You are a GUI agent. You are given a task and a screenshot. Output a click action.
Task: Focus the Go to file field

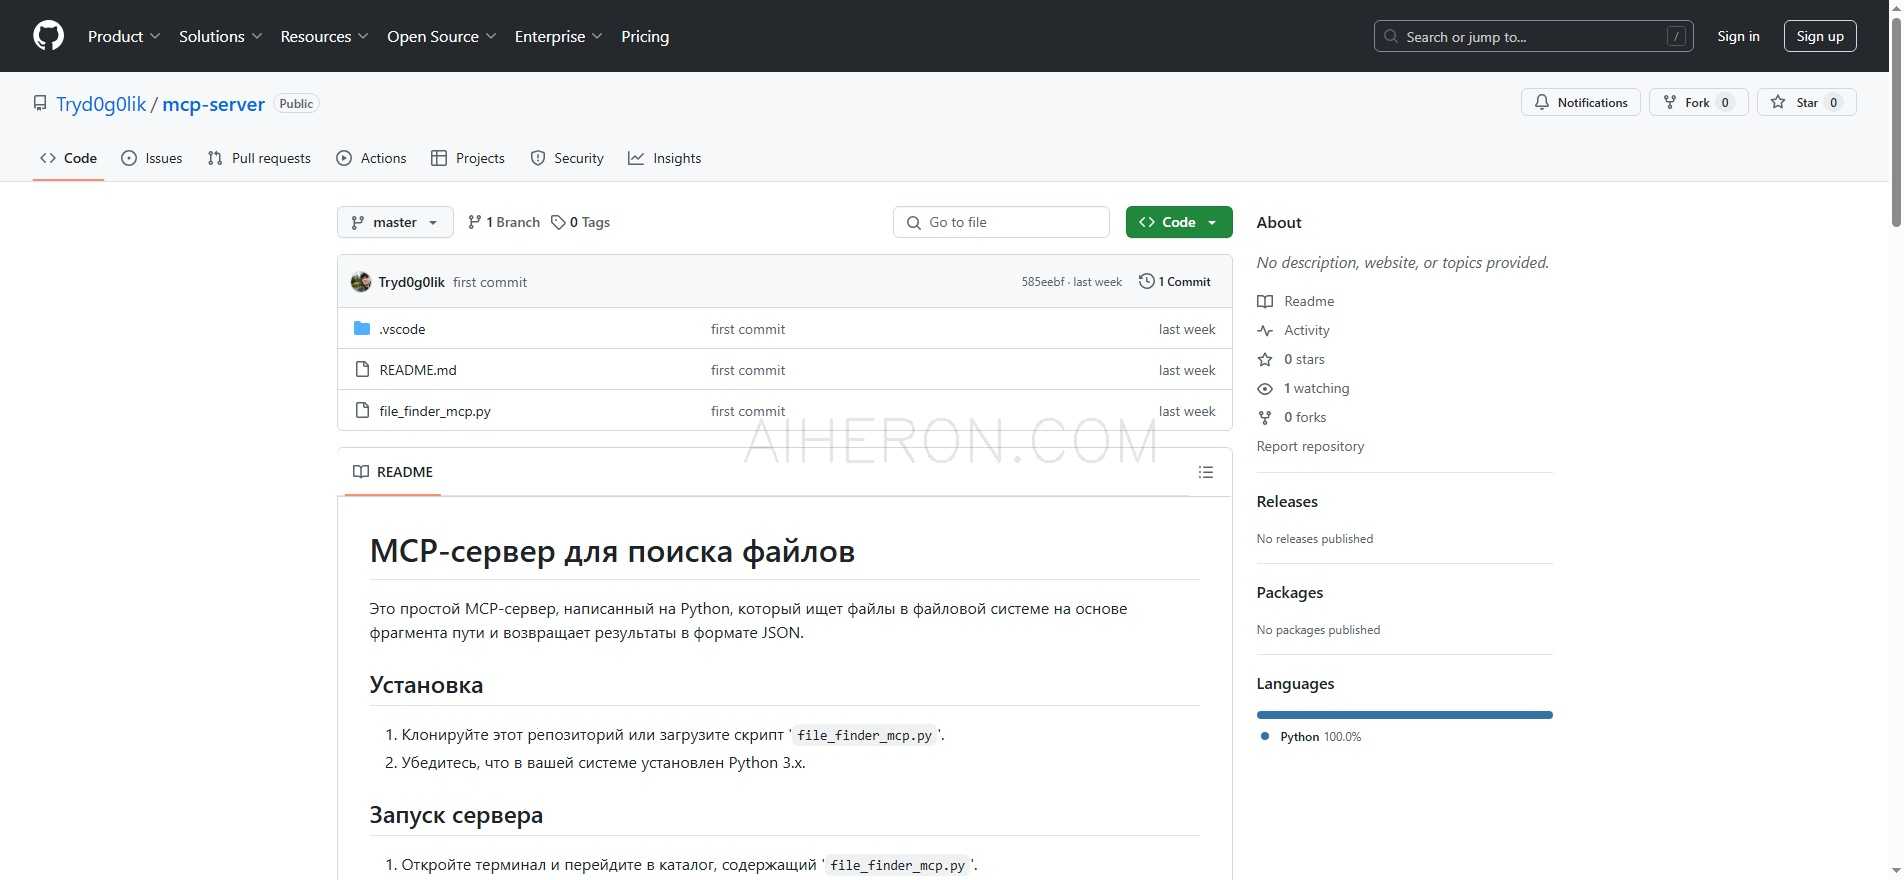(x=1001, y=222)
